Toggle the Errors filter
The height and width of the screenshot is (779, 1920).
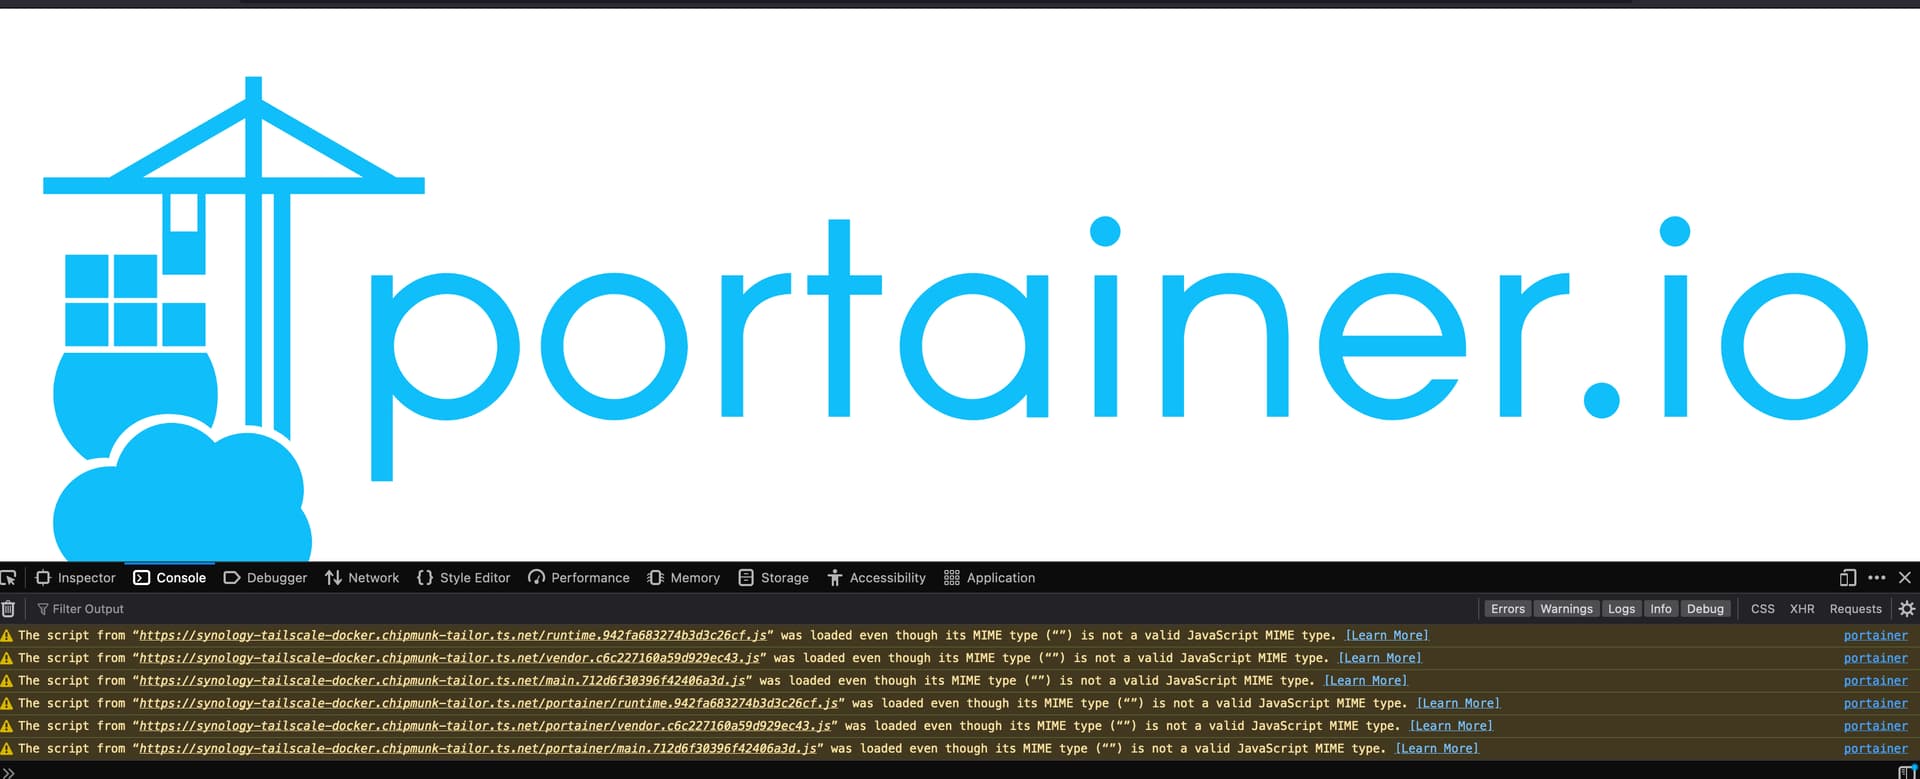click(x=1507, y=609)
